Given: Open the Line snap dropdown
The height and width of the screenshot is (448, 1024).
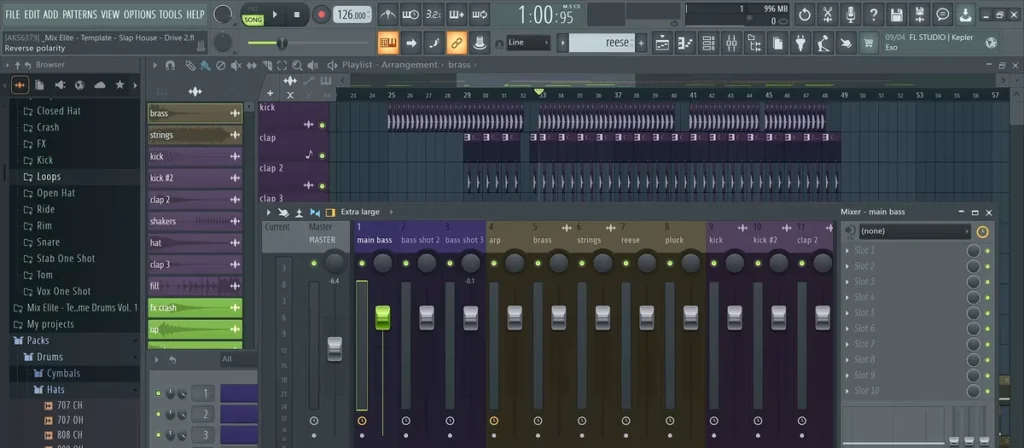Looking at the screenshot, I should (x=528, y=42).
